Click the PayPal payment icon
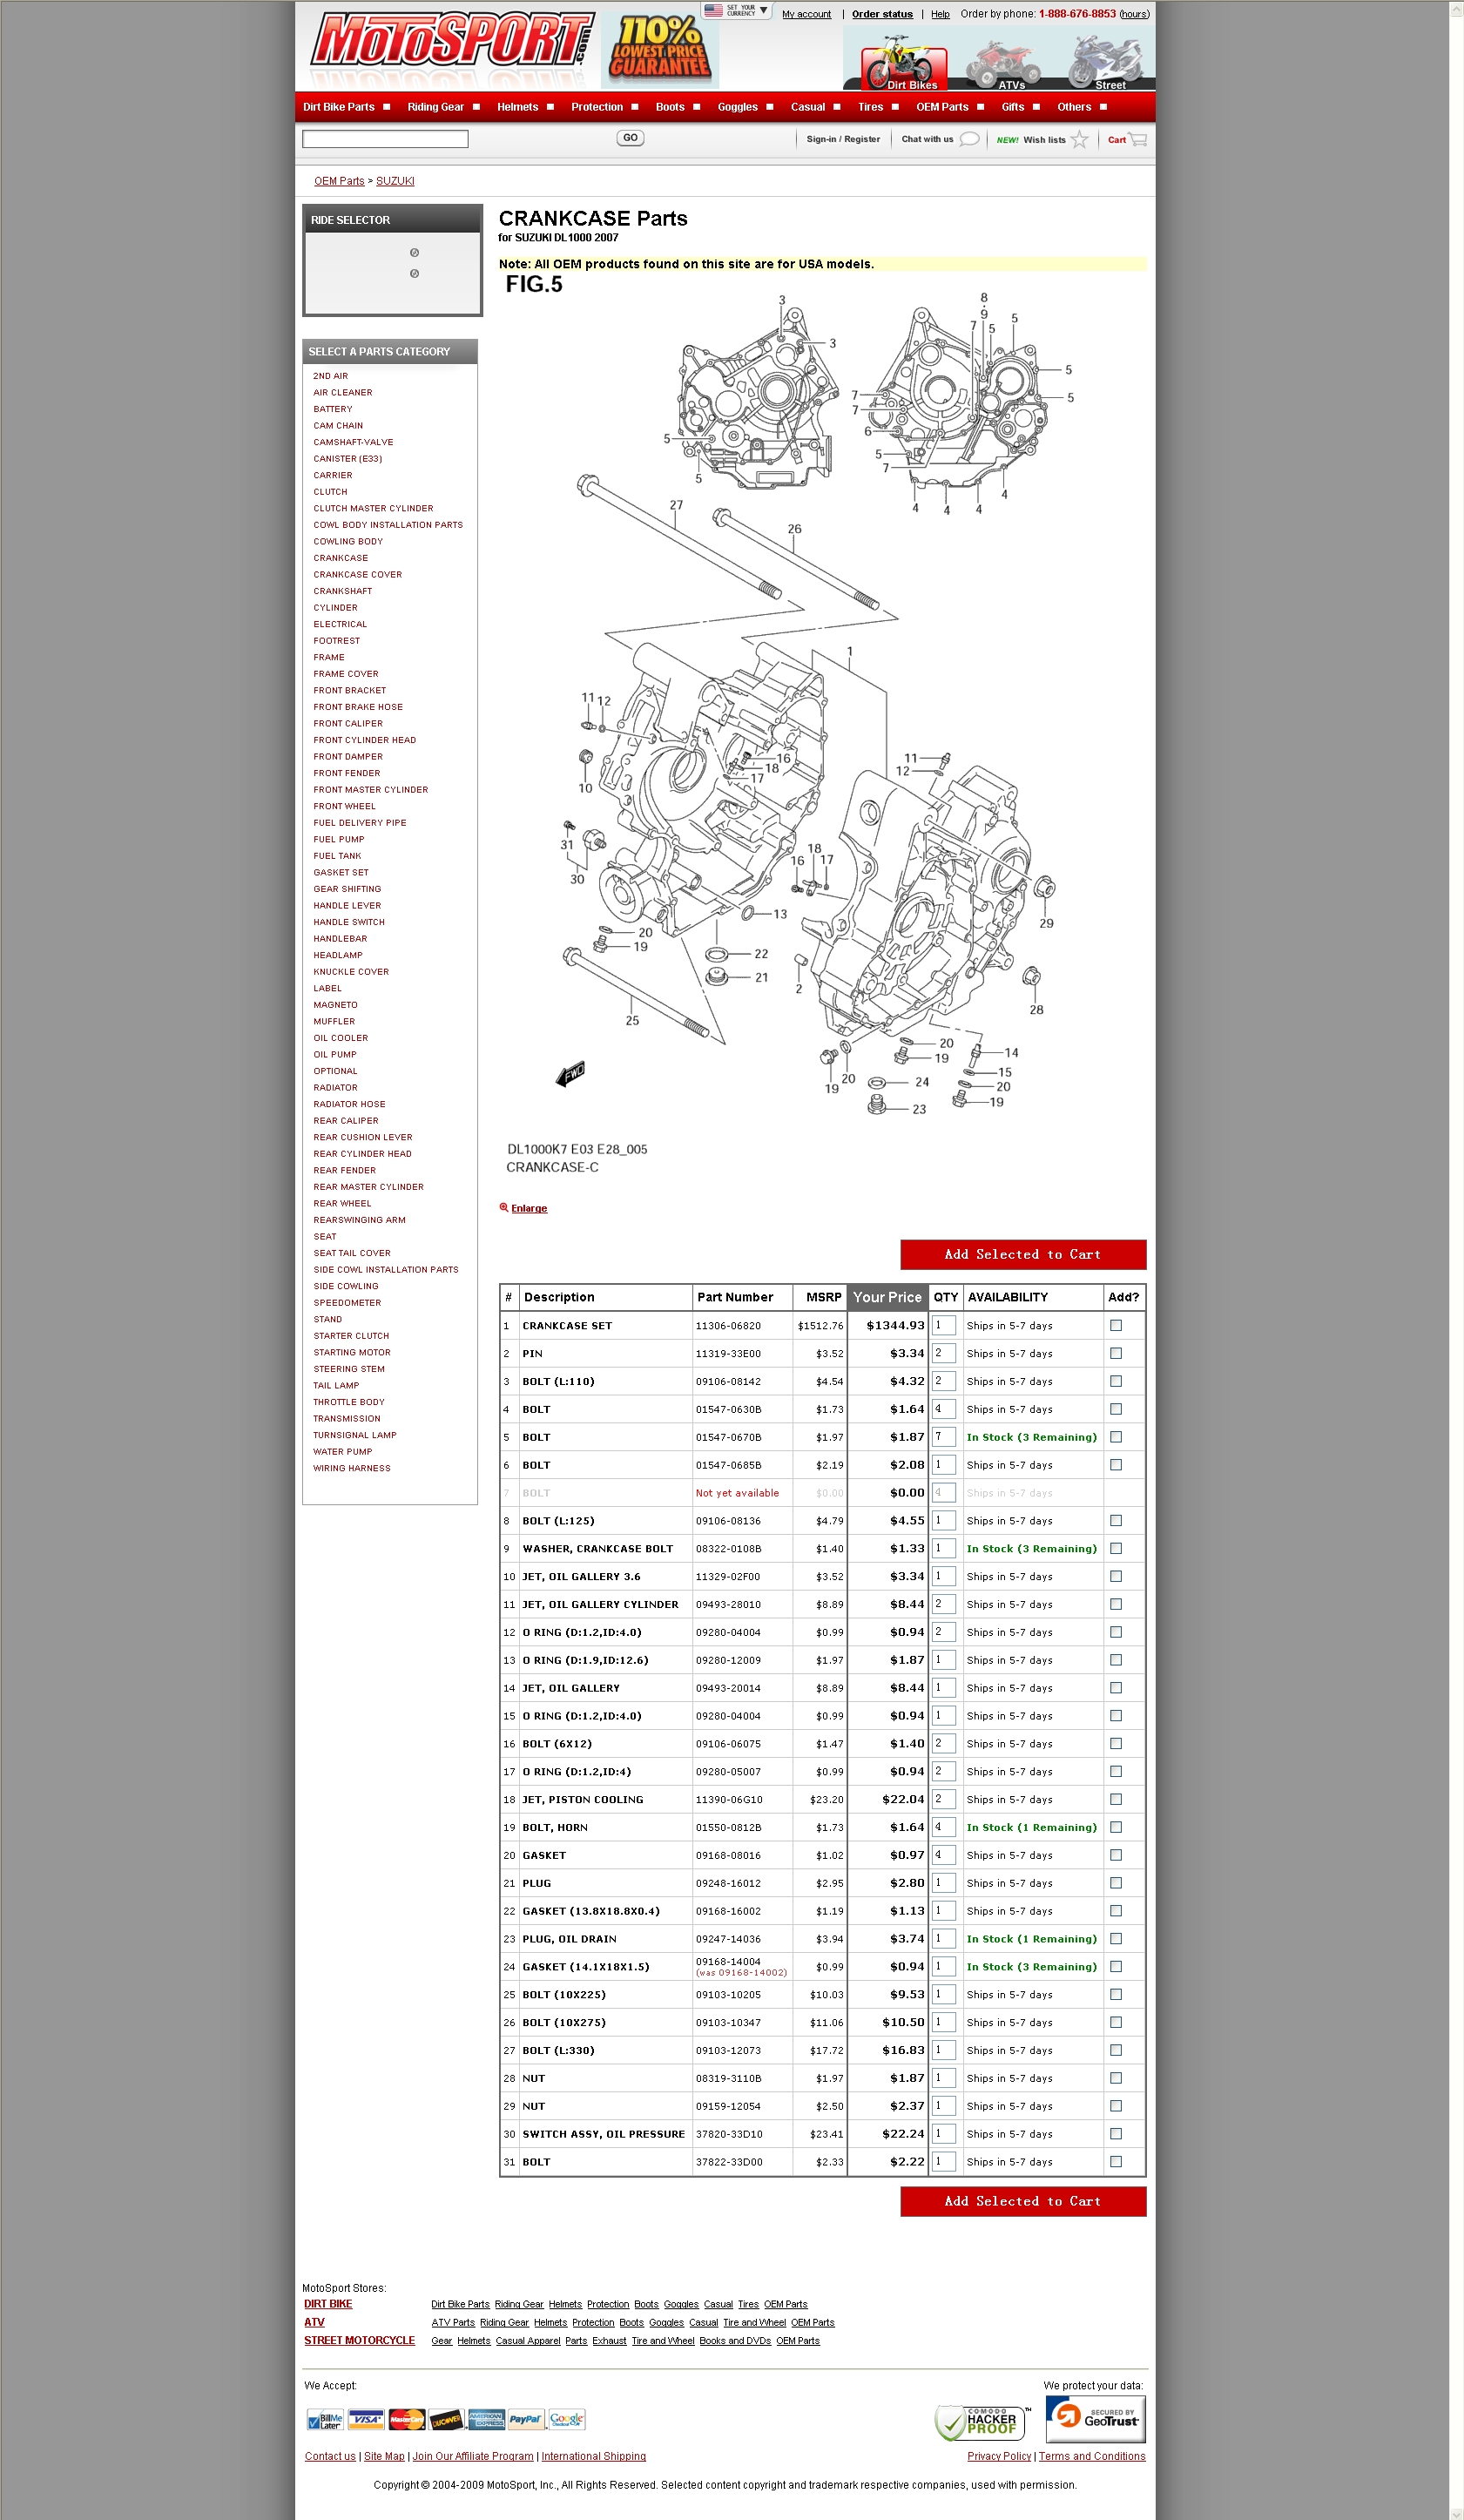This screenshot has width=1464, height=2520. pyautogui.click(x=526, y=2420)
